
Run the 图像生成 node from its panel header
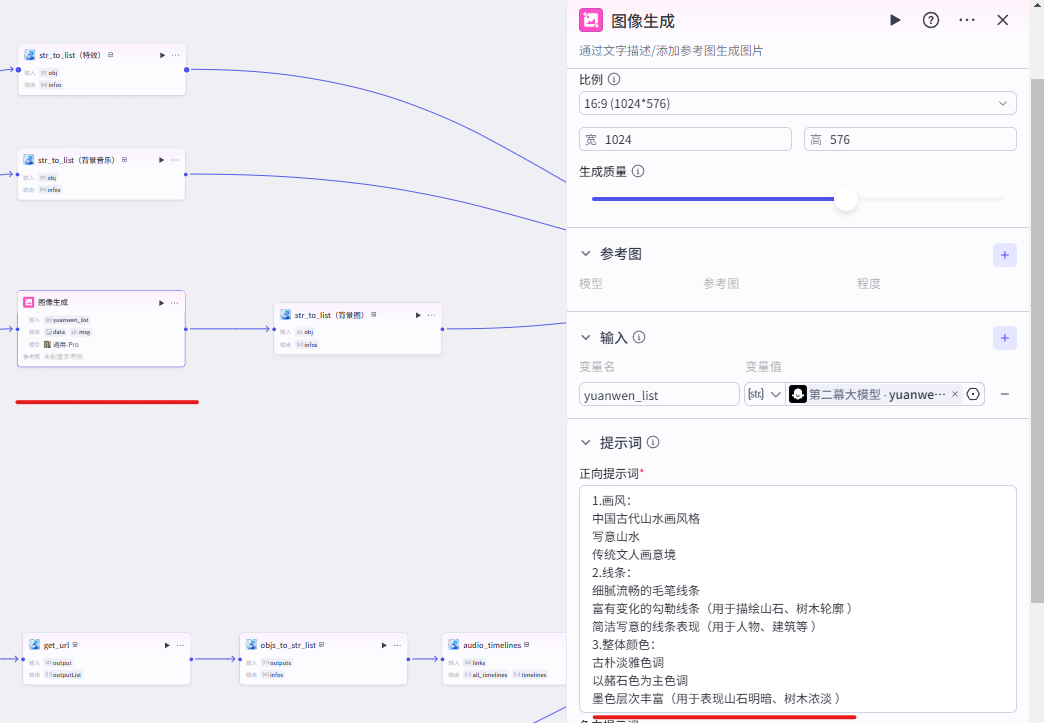coord(895,19)
